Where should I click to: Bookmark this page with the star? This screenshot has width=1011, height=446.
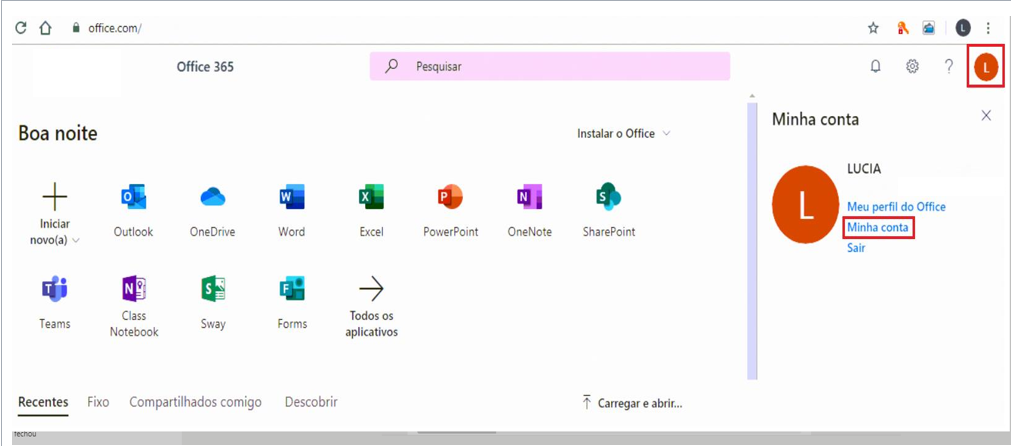click(x=873, y=28)
